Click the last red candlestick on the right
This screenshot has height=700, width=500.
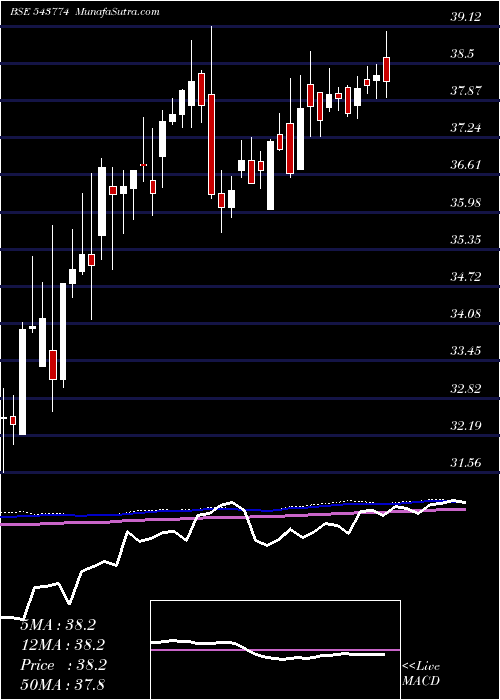(x=387, y=69)
